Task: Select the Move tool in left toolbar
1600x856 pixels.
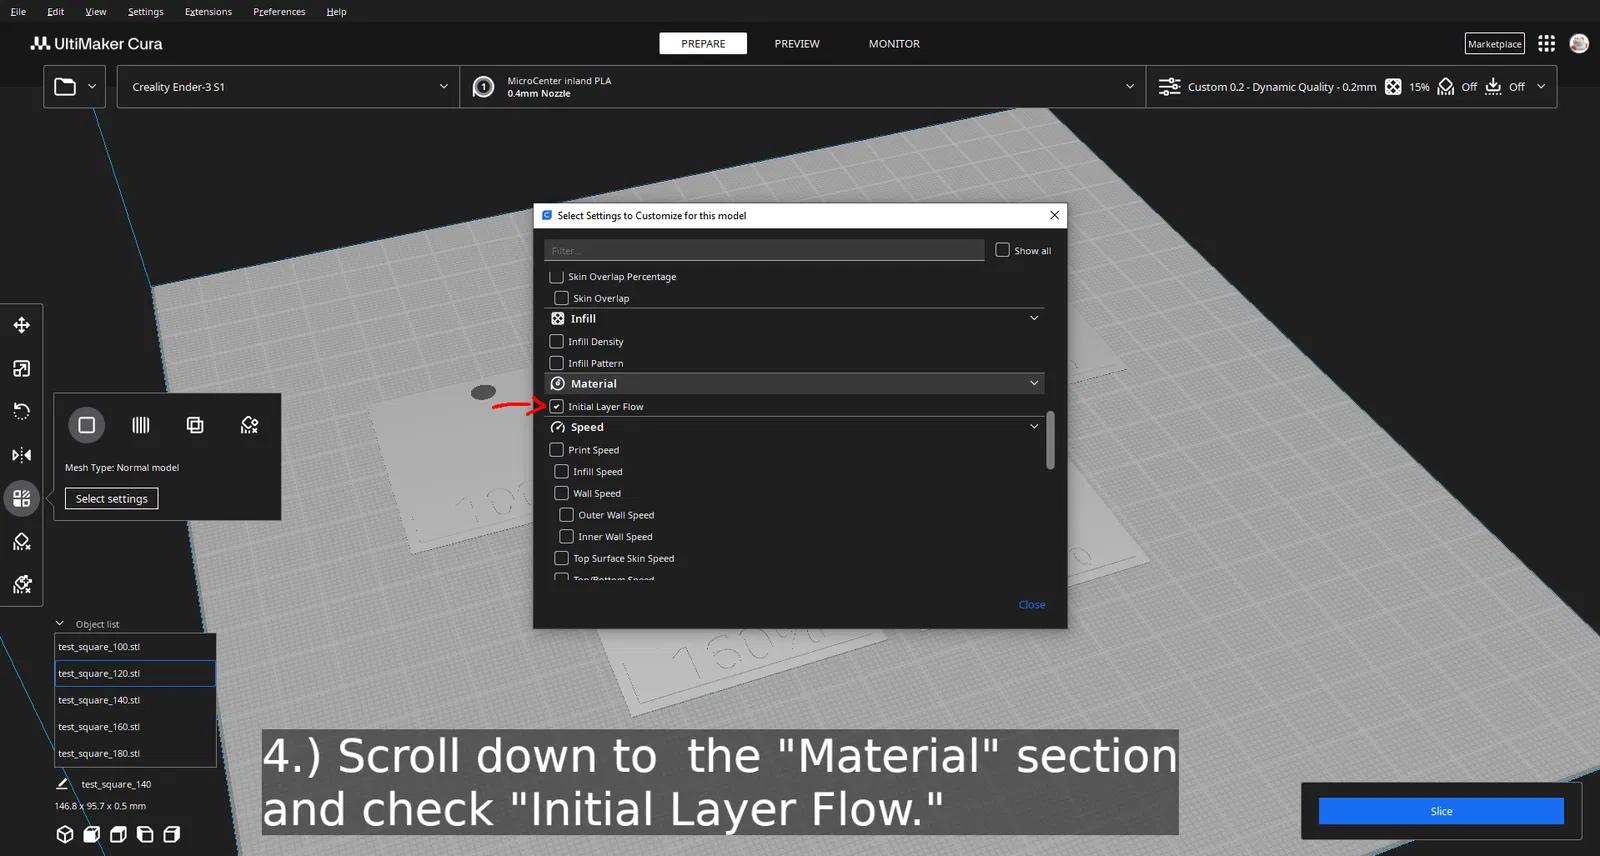Action: point(21,325)
